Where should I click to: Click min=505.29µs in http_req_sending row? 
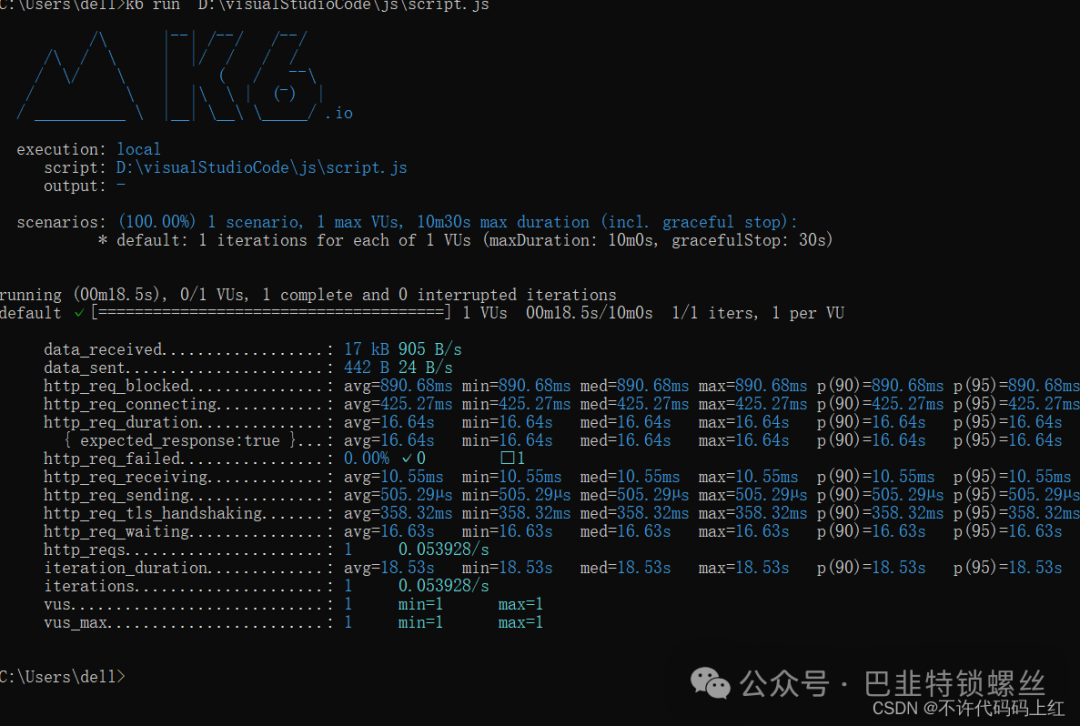(x=516, y=495)
